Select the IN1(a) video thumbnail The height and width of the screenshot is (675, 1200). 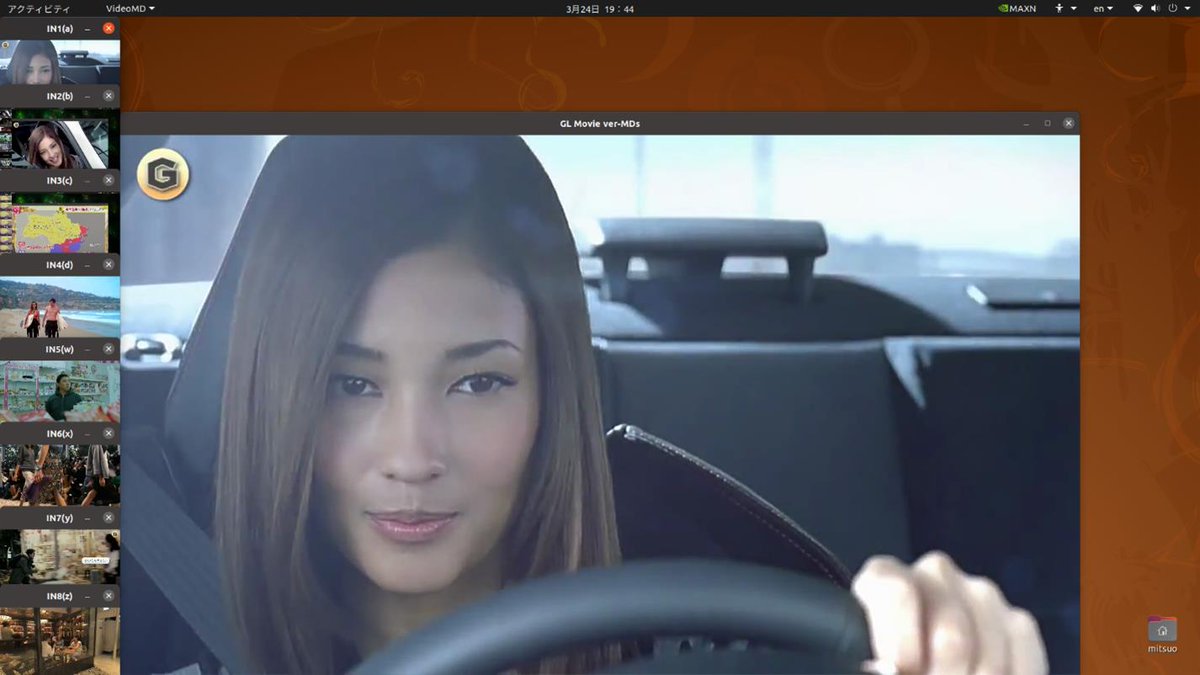[59, 62]
